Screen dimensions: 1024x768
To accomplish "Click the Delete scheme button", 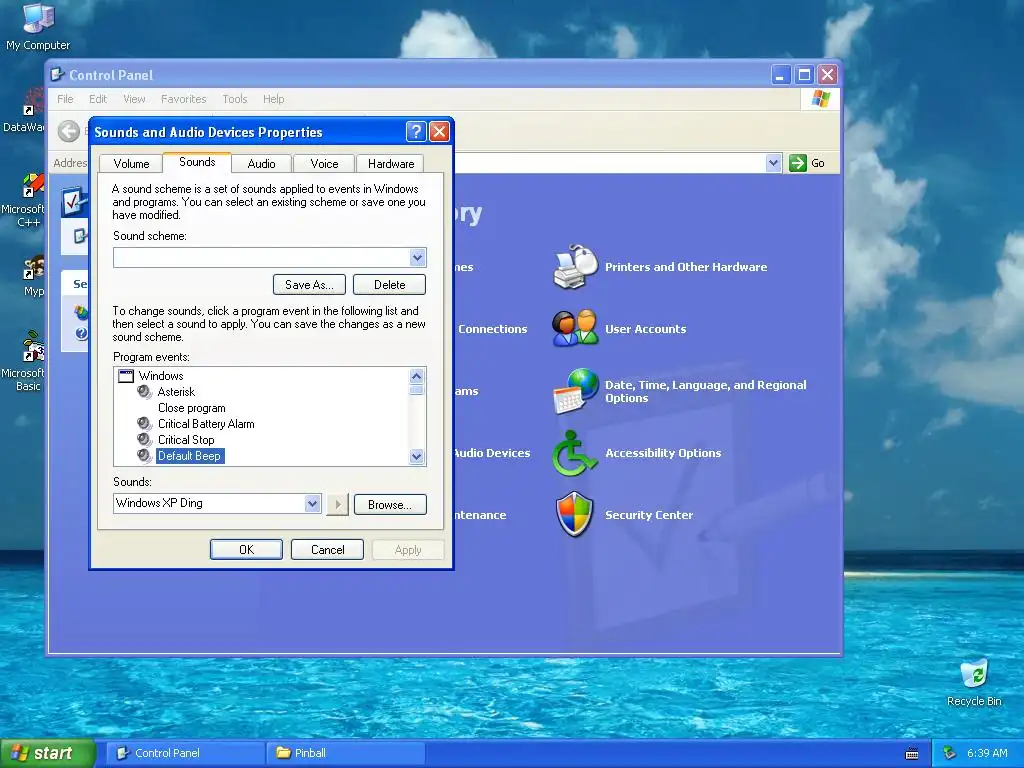I will coord(389,285).
